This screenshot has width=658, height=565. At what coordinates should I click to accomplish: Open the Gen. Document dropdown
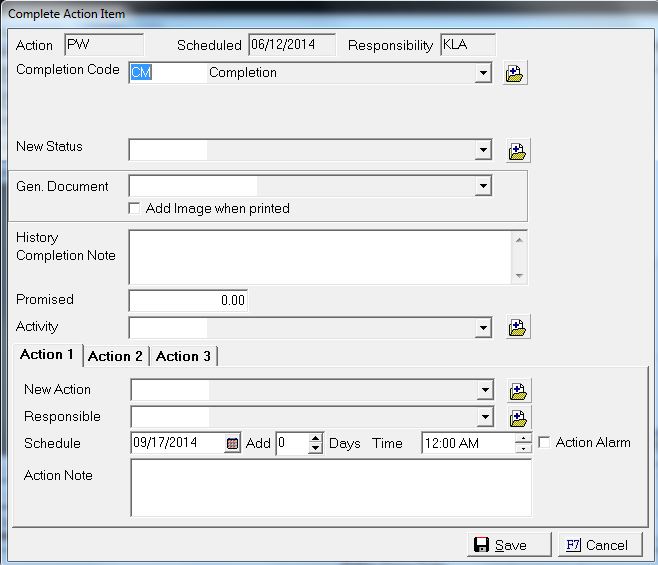pyautogui.click(x=483, y=186)
